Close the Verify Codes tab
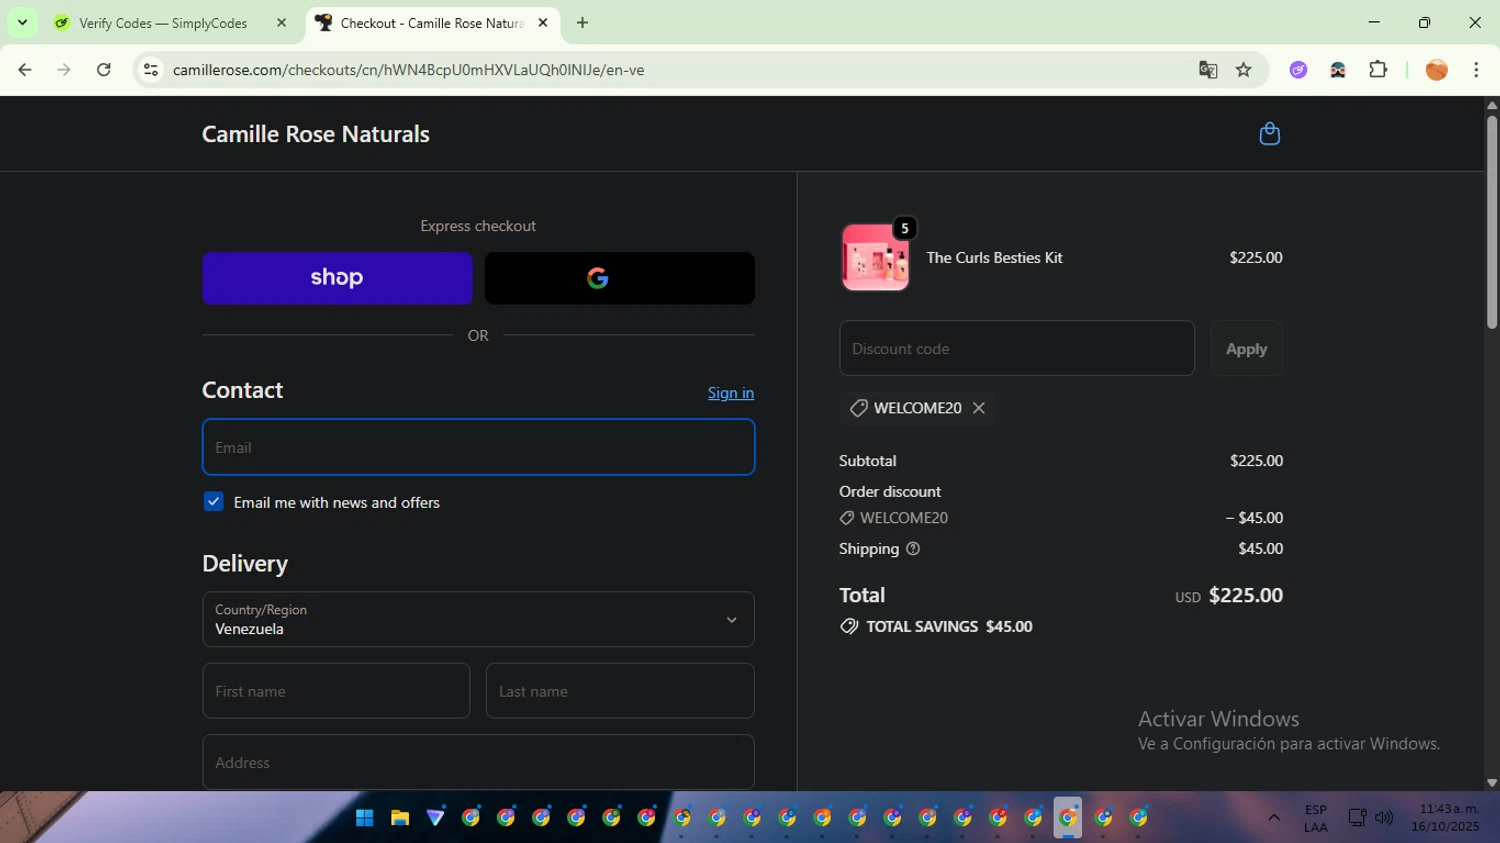Screen dimensions: 1500x843 pyautogui.click(x=281, y=23)
